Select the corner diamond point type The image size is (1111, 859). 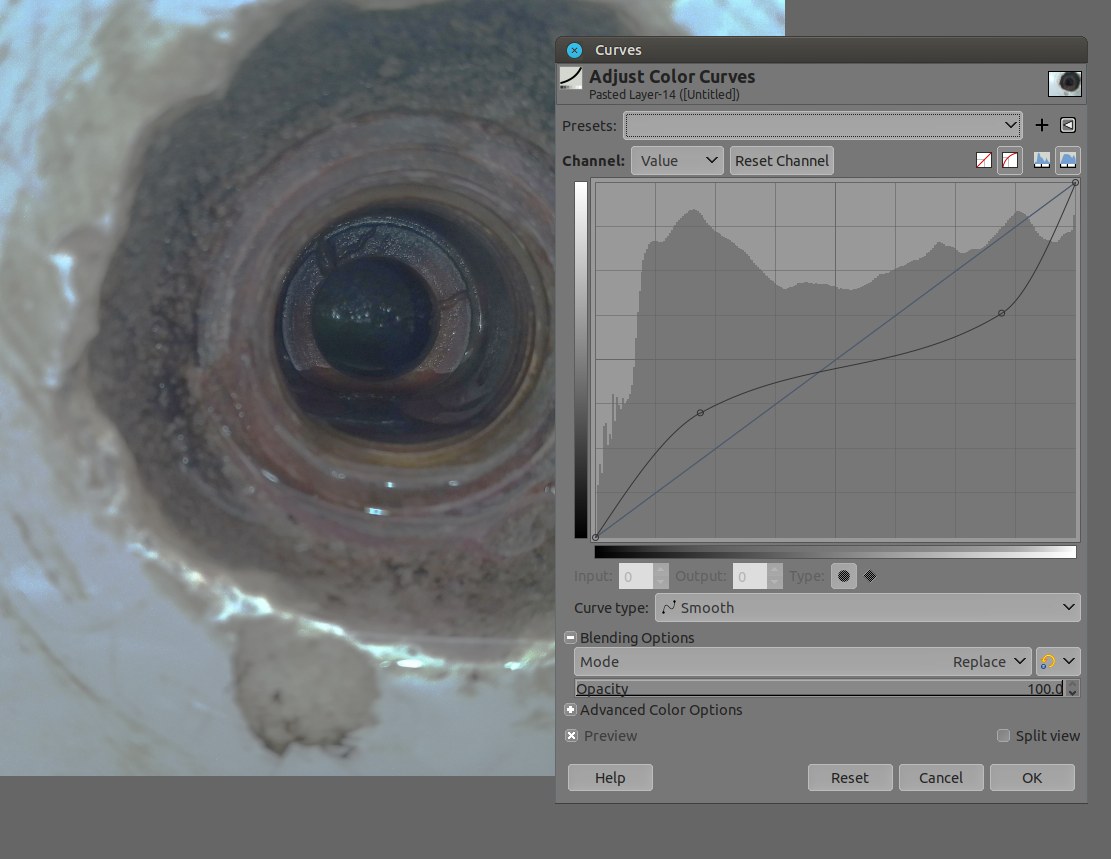pos(870,576)
